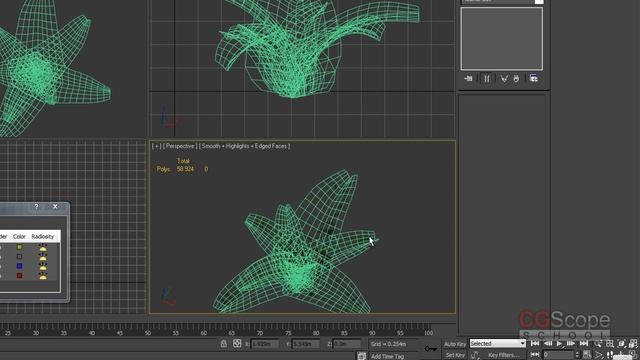Click the X coordinate field
Screen dimensions: 640x360
coord(265,344)
